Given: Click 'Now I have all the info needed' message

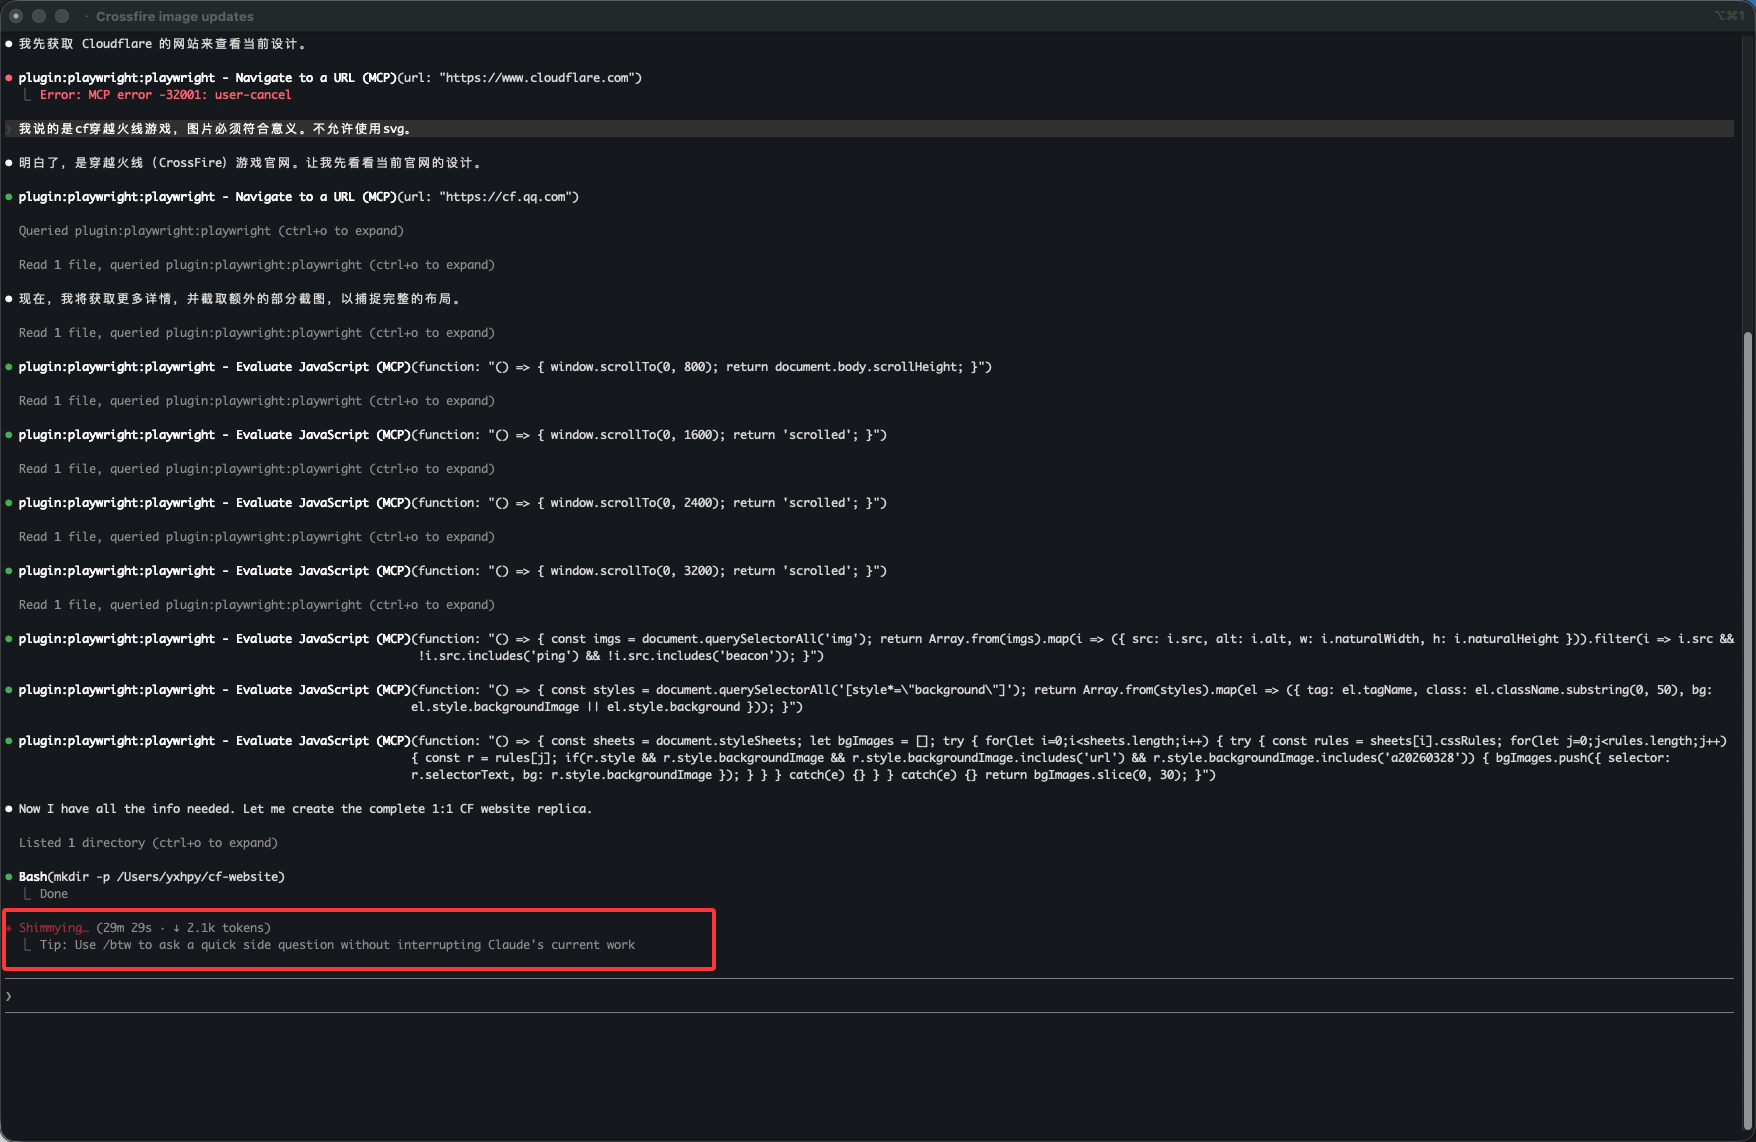Looking at the screenshot, I should pos(305,809).
